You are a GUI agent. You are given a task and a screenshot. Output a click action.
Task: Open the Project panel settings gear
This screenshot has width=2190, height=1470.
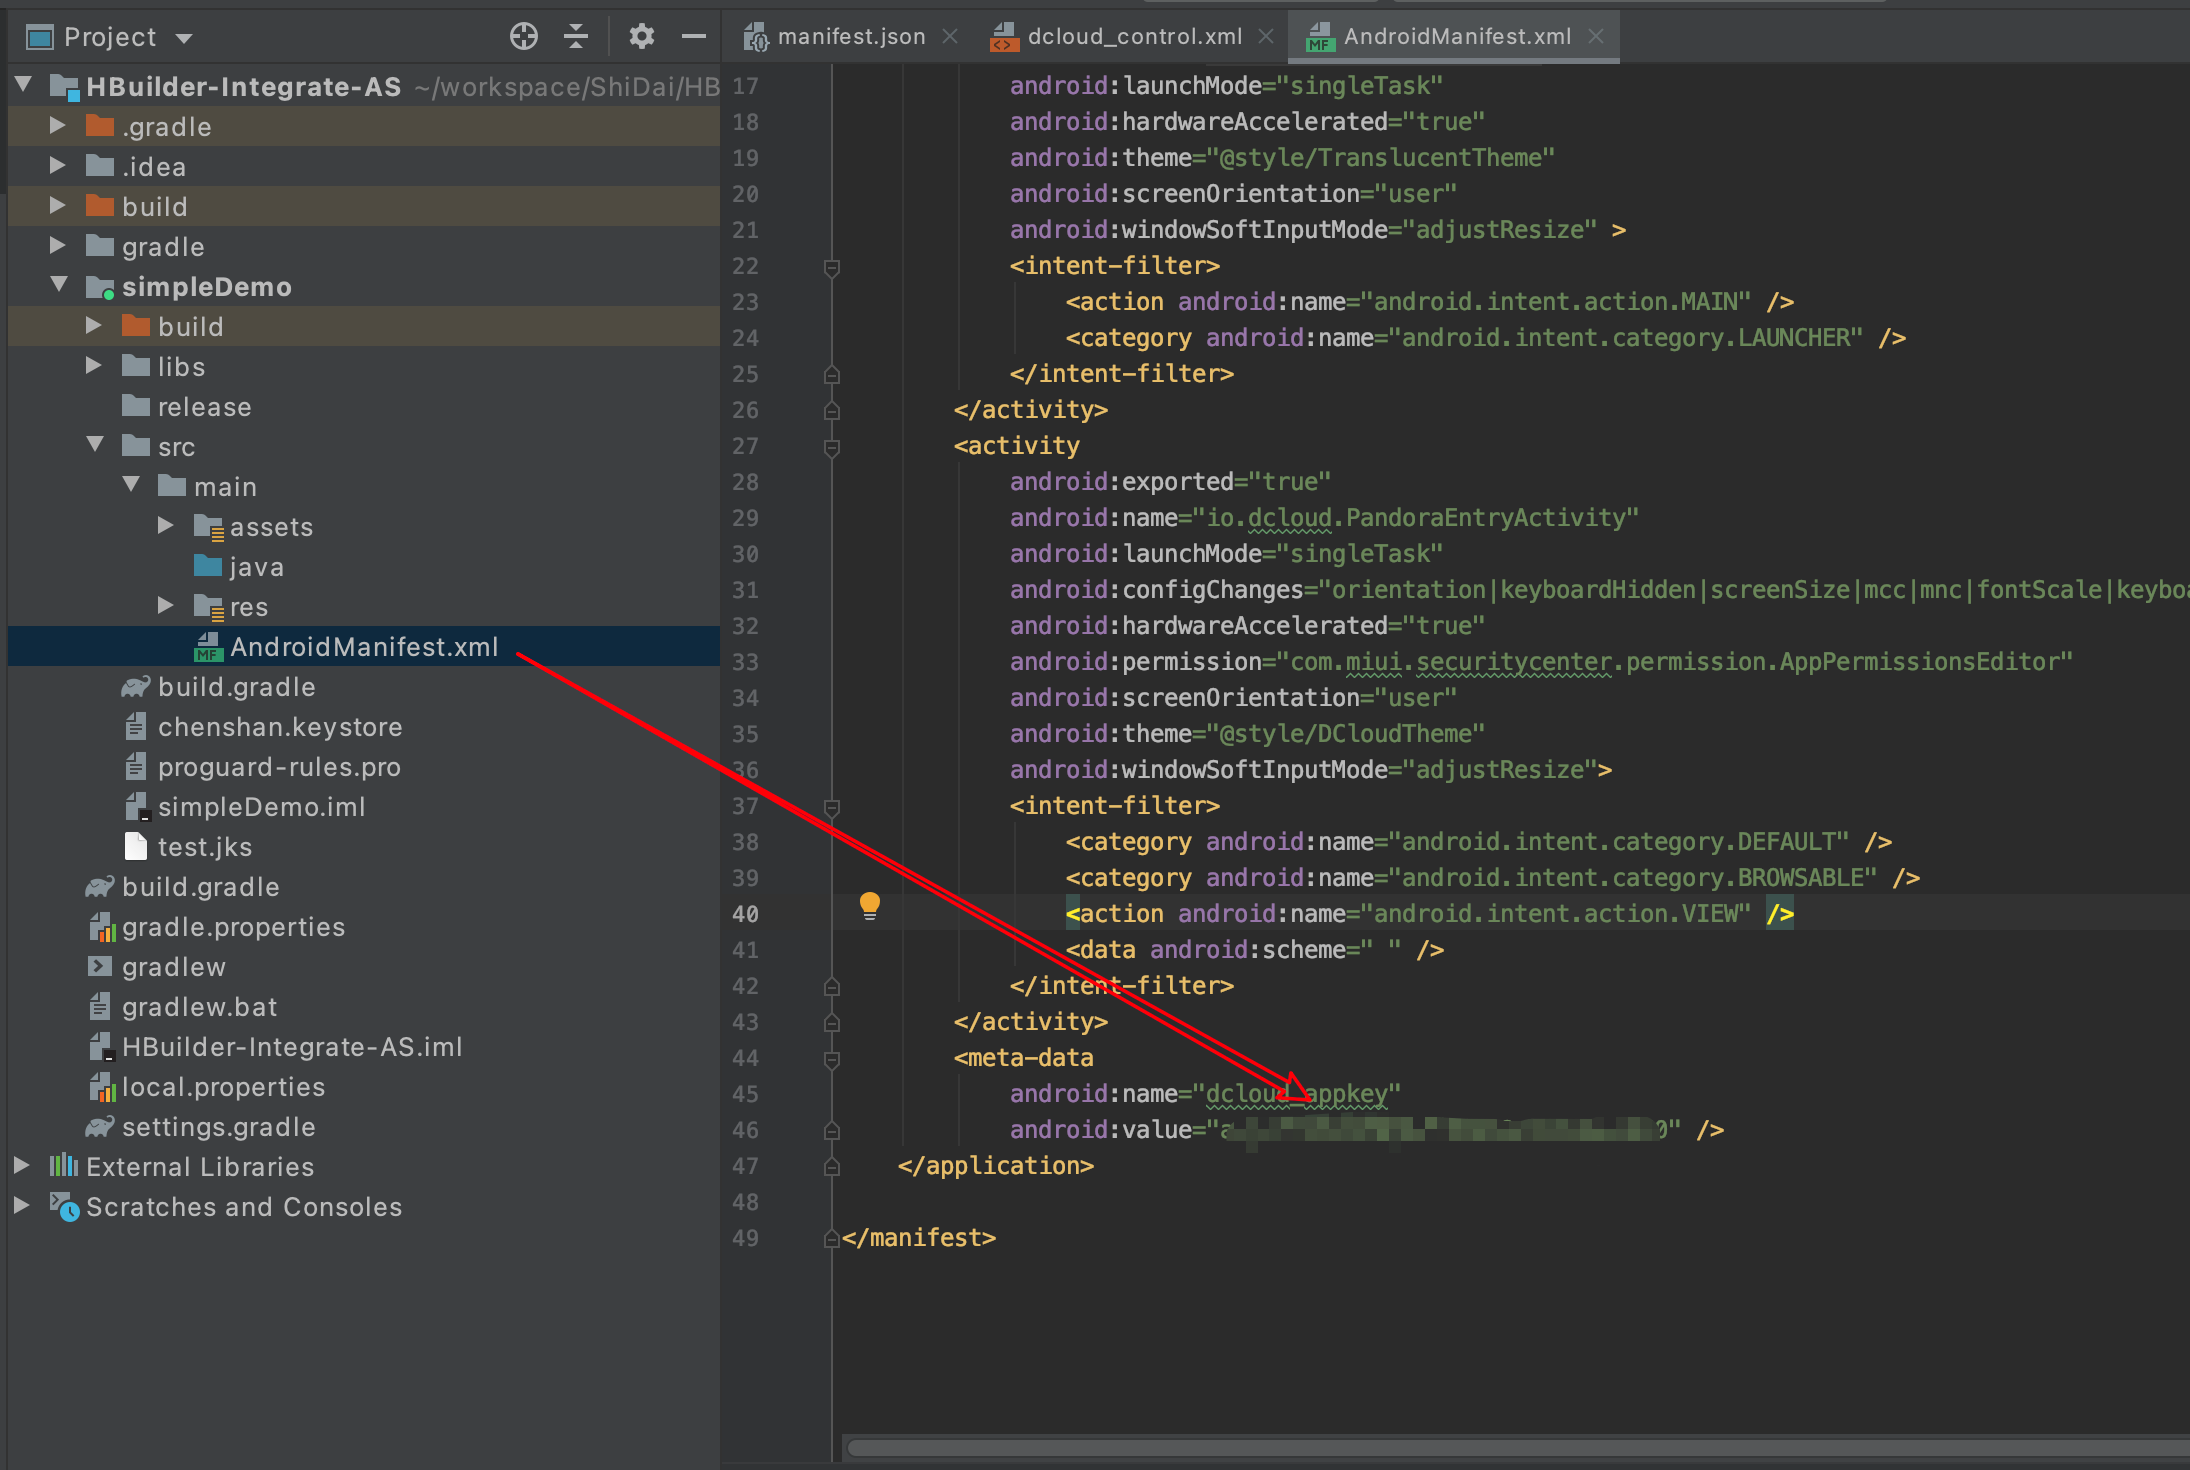click(x=641, y=36)
